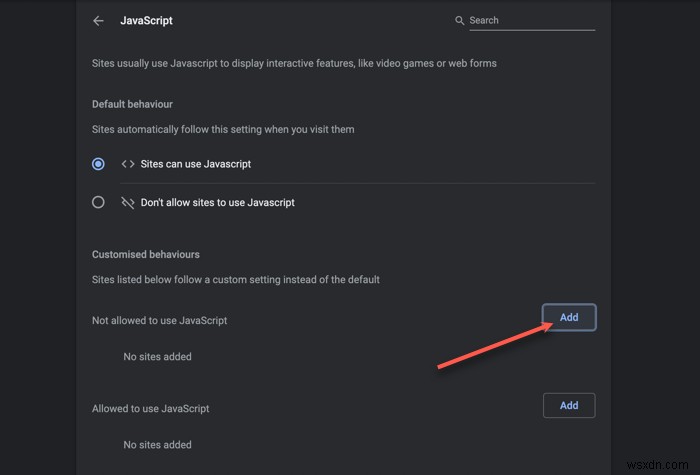
Task: Click the crossed-out code icon
Action: click(x=128, y=202)
